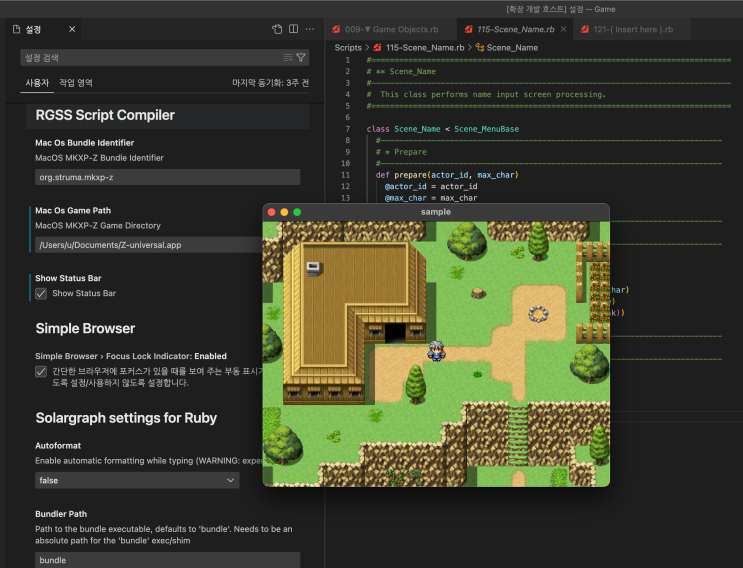Image resolution: width=743 pixels, height=568 pixels.
Task: Uncheck Simple Browser Focus Lock Indicator
Action: pos(41,371)
